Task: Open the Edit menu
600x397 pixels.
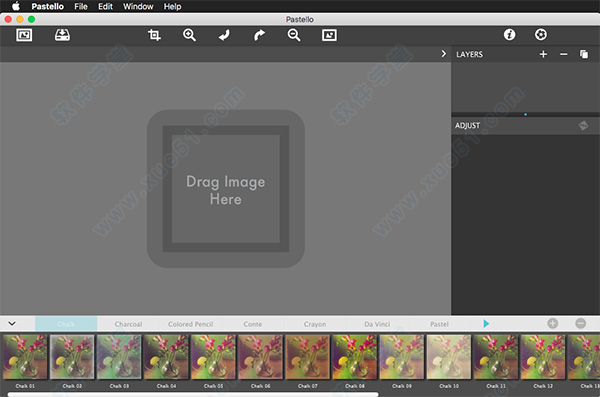Action: (x=105, y=7)
